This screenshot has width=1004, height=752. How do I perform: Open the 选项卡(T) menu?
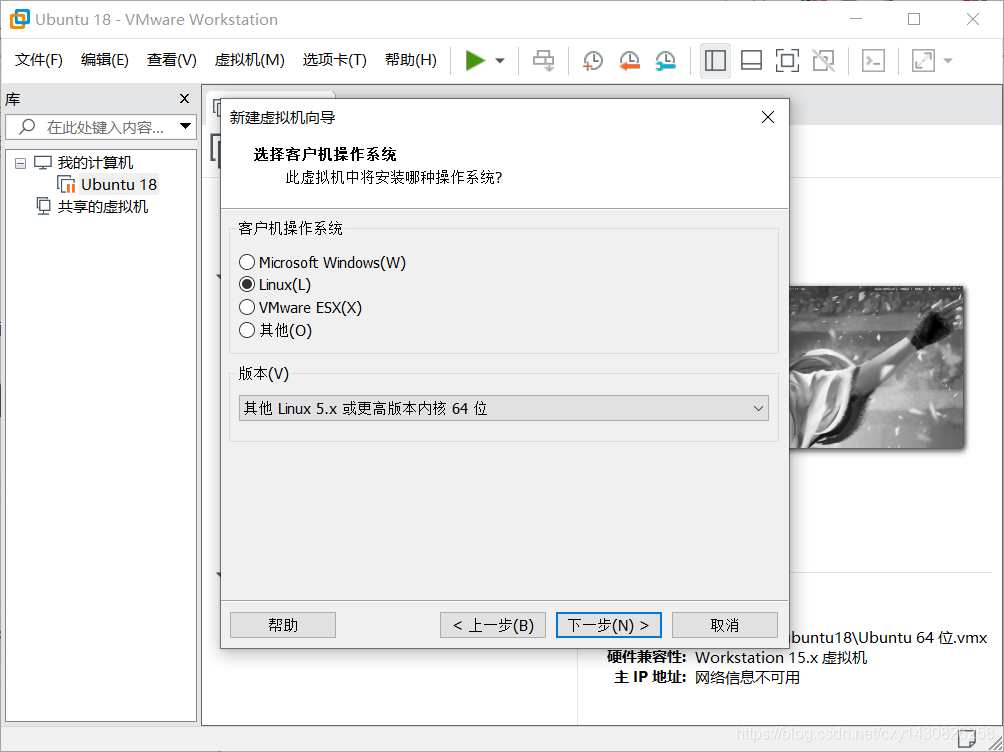(334, 60)
